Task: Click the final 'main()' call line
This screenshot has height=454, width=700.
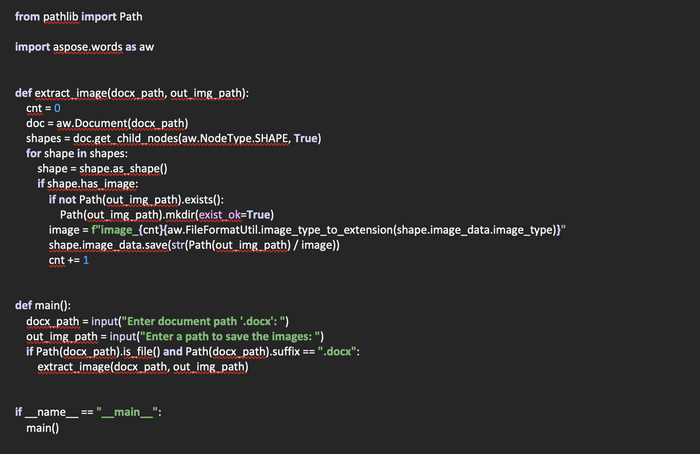Action: tap(42, 428)
